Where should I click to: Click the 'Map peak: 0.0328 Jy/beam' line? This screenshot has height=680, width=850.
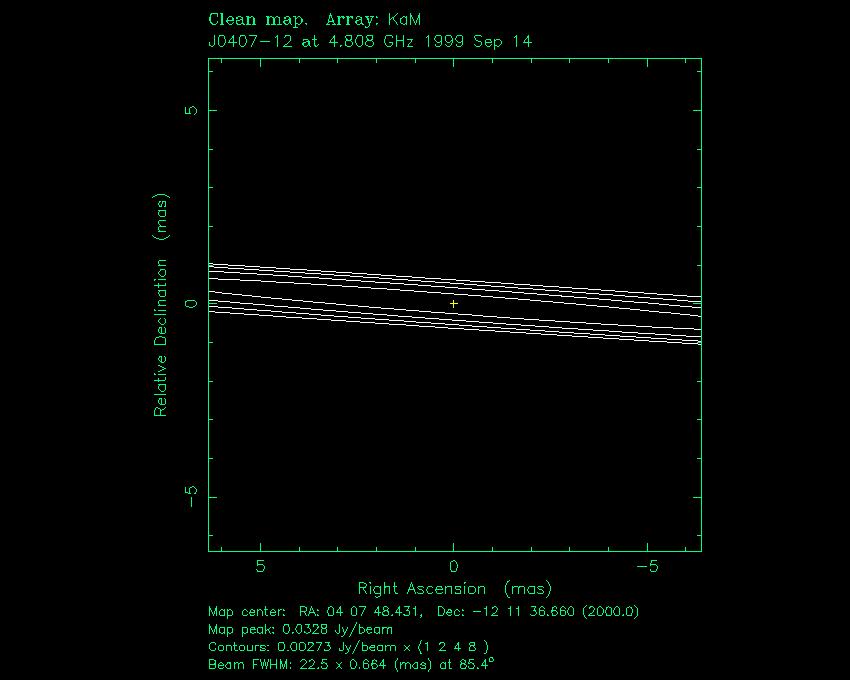point(300,630)
